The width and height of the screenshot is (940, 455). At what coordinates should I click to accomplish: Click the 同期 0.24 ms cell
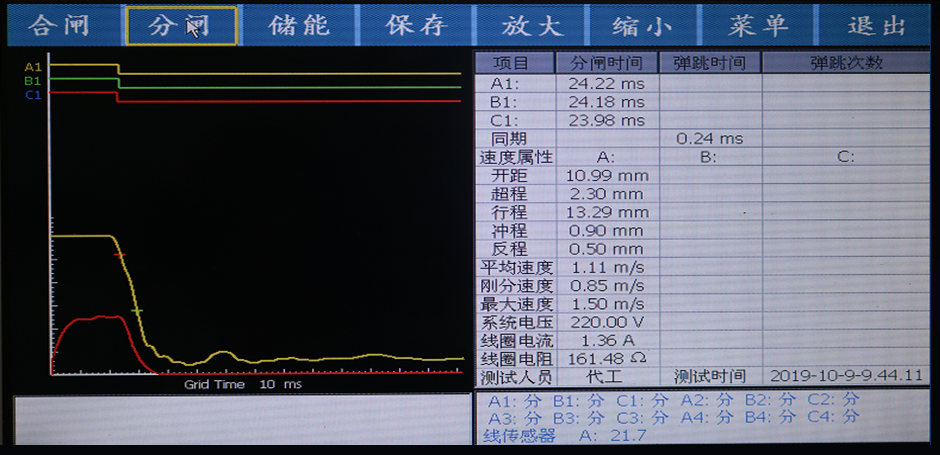(x=709, y=138)
